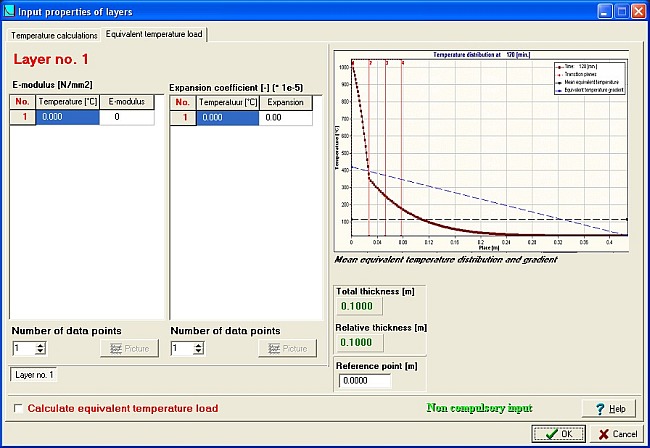Click the Cancel button

(x=618, y=434)
